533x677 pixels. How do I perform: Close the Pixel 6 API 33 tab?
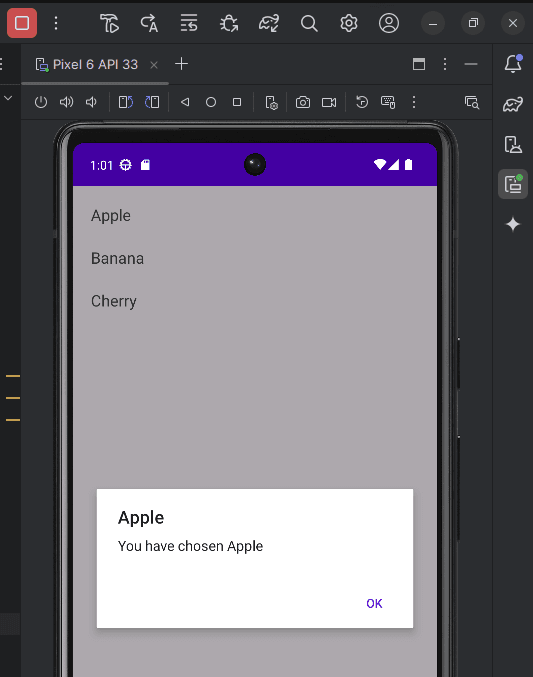154,65
